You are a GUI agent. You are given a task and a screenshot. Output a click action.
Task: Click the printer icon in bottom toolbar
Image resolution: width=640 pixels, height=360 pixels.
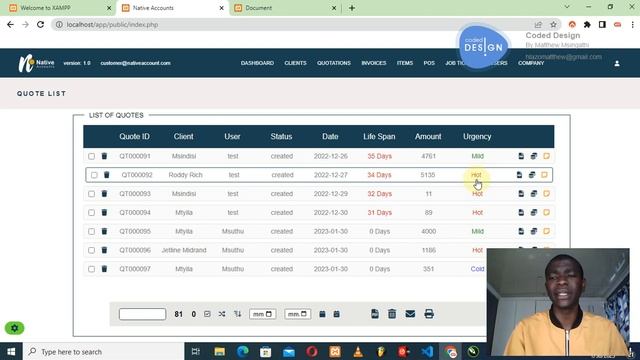coord(429,314)
